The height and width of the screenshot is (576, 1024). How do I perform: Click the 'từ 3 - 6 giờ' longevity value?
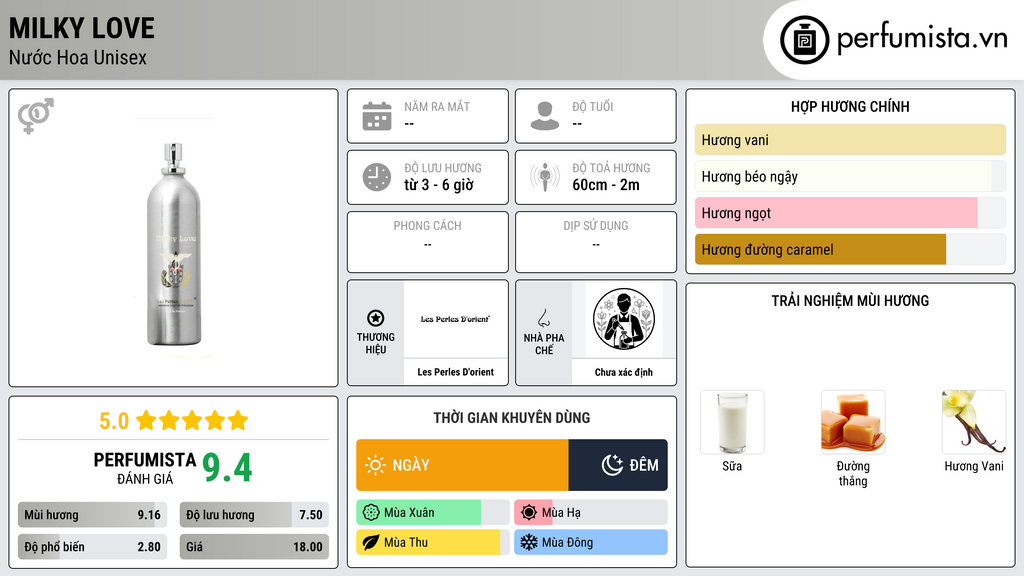(439, 185)
